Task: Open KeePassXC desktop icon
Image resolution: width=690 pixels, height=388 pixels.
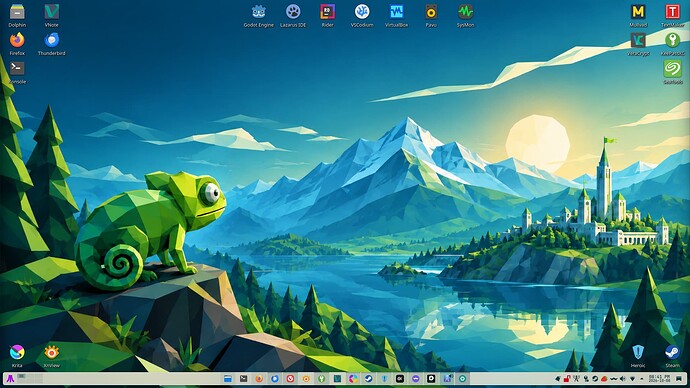Action: (x=672, y=43)
